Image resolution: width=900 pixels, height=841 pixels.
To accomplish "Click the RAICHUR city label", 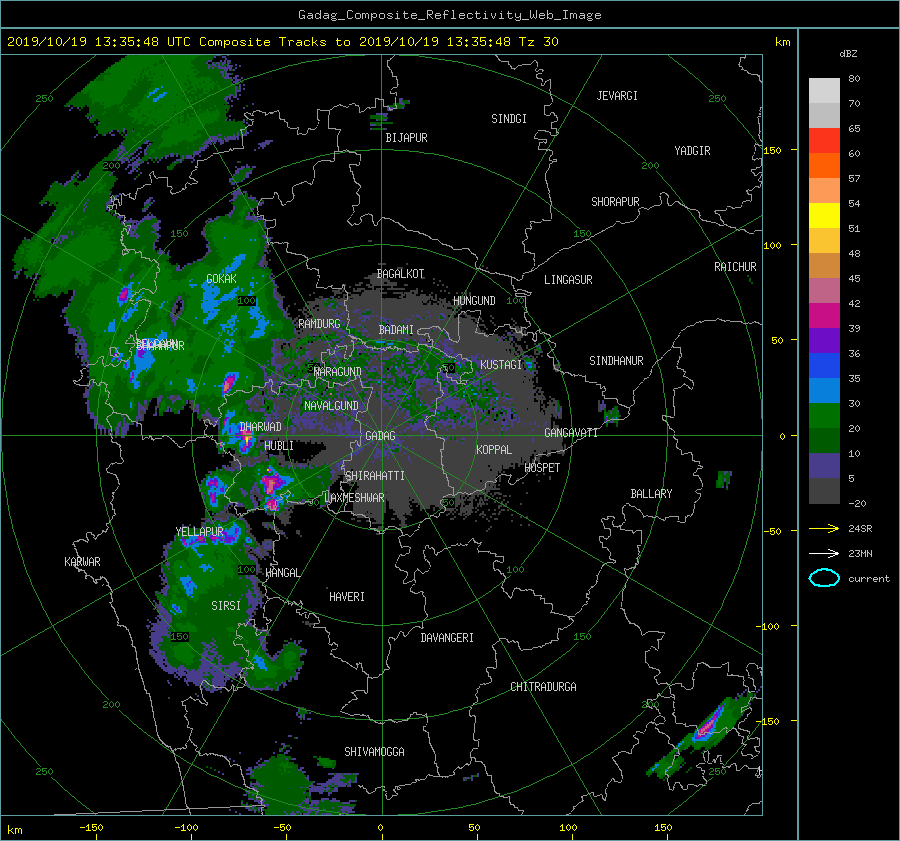I will point(735,267).
